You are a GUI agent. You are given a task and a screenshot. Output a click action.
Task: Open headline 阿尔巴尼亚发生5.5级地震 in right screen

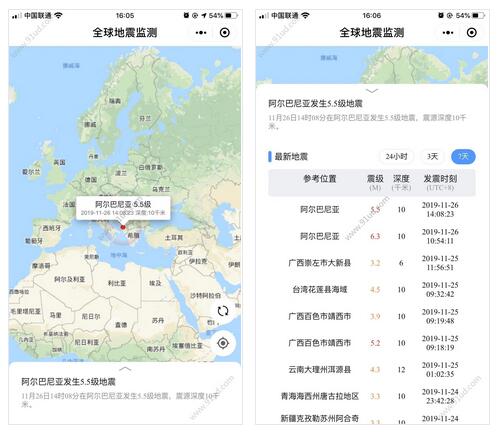[315, 104]
